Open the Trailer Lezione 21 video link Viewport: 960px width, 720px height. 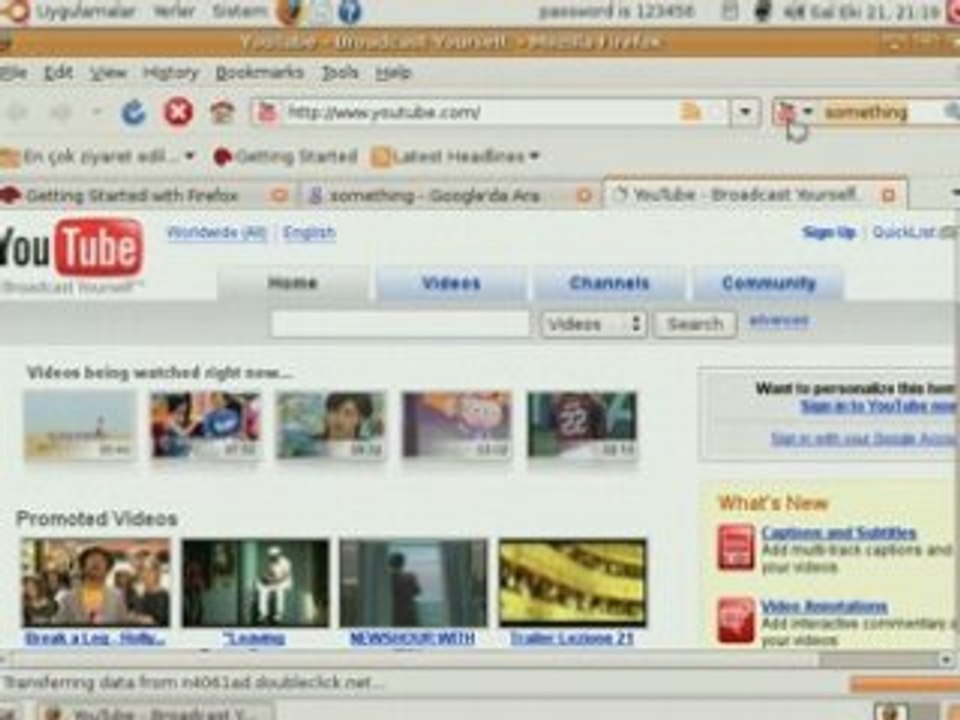(x=572, y=639)
